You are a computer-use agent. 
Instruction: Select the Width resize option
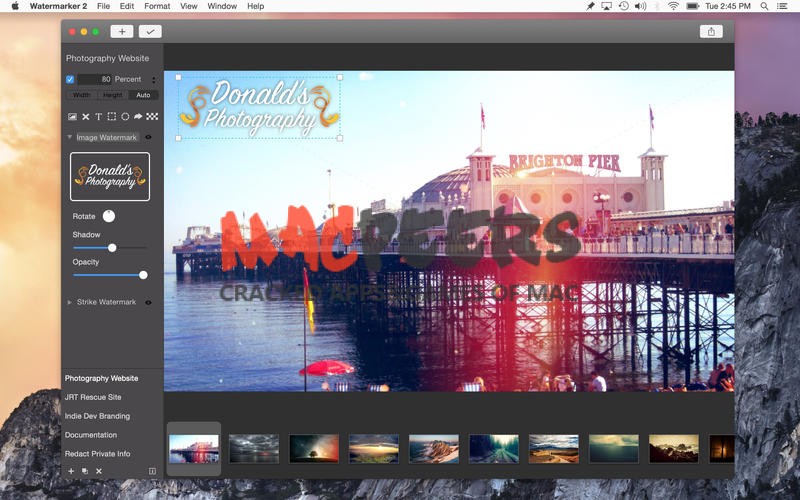(x=82, y=95)
